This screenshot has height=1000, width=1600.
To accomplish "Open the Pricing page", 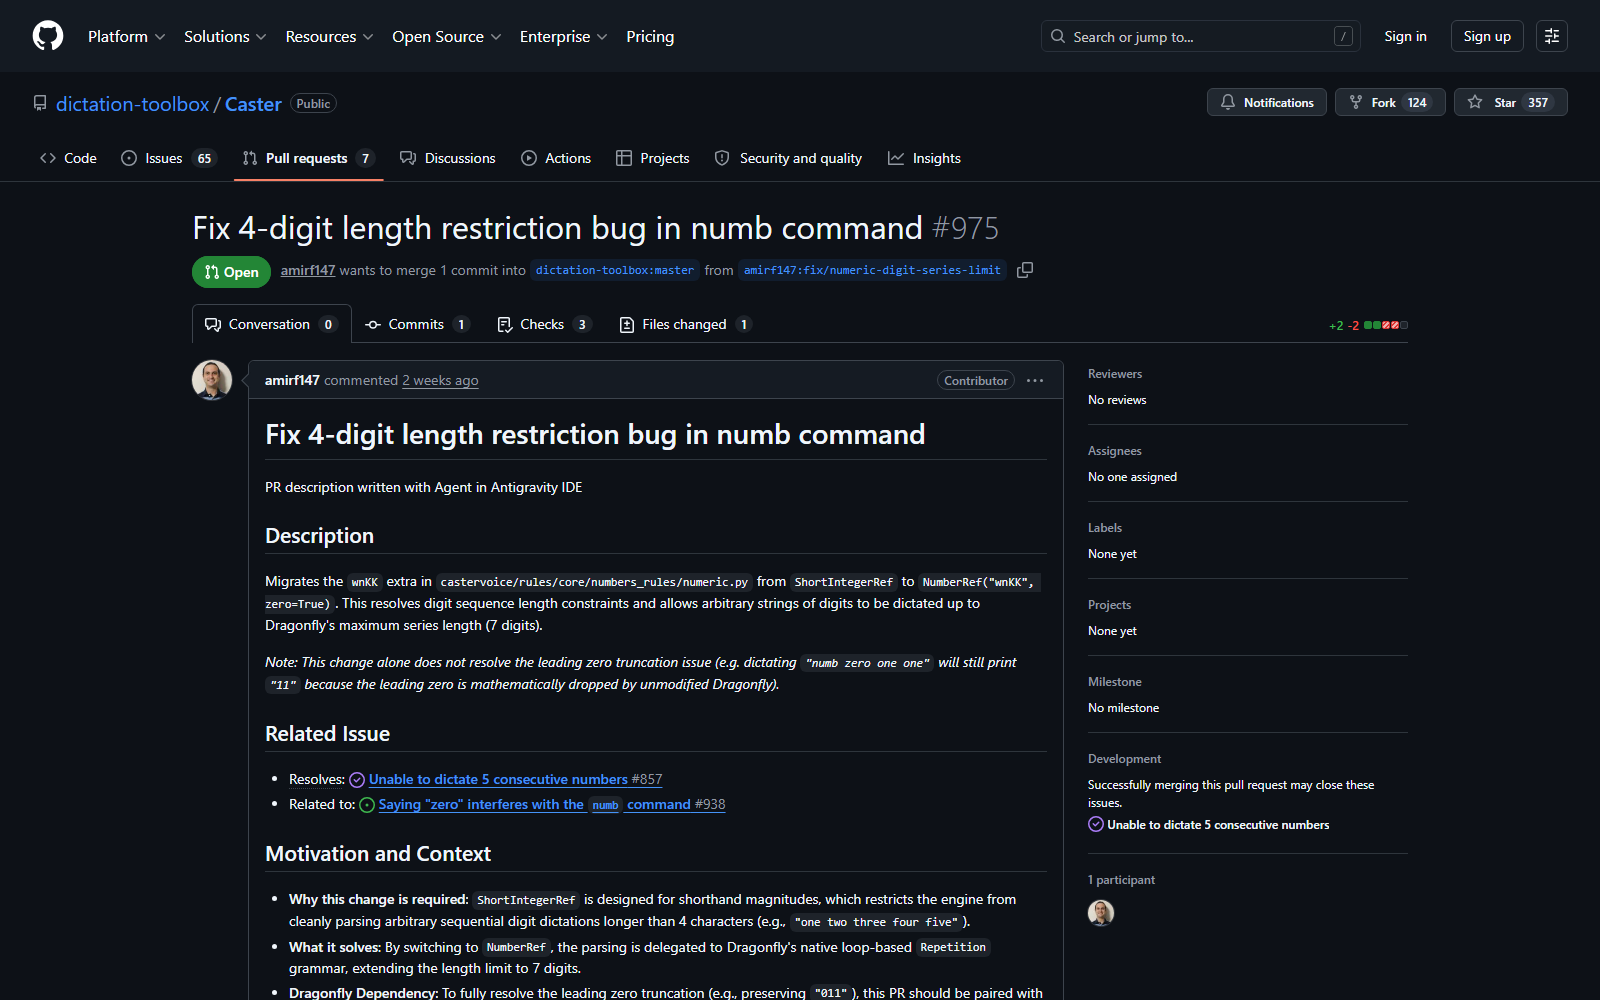I will 650,36.
